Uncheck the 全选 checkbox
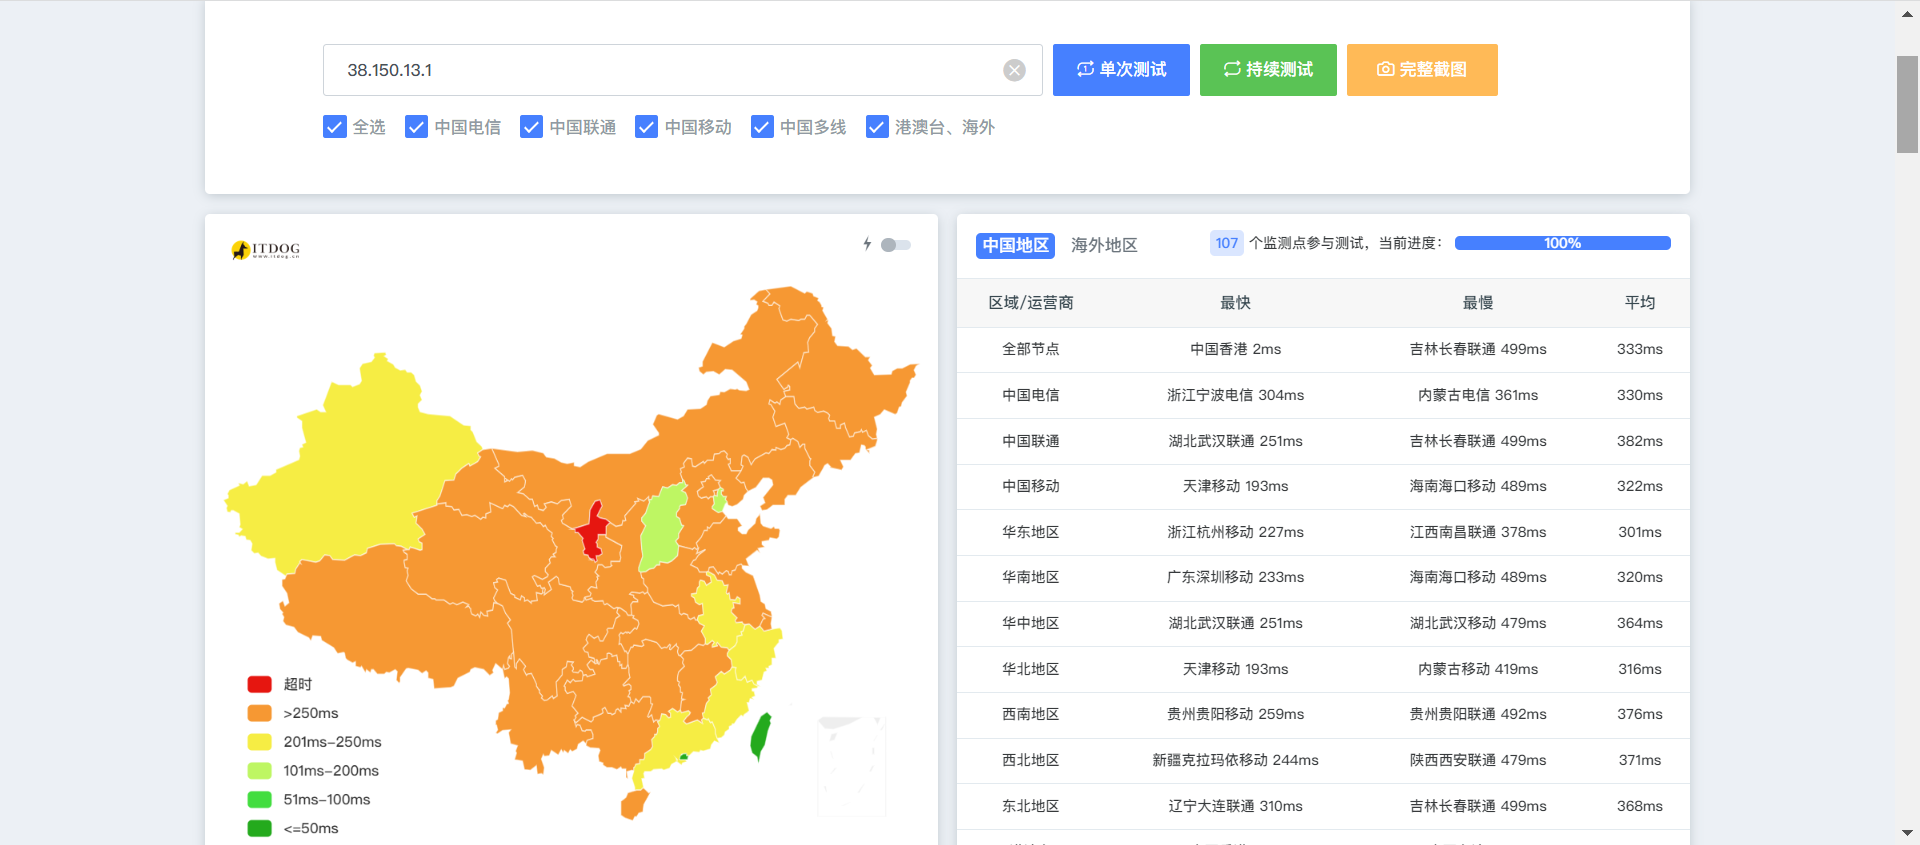 [335, 127]
